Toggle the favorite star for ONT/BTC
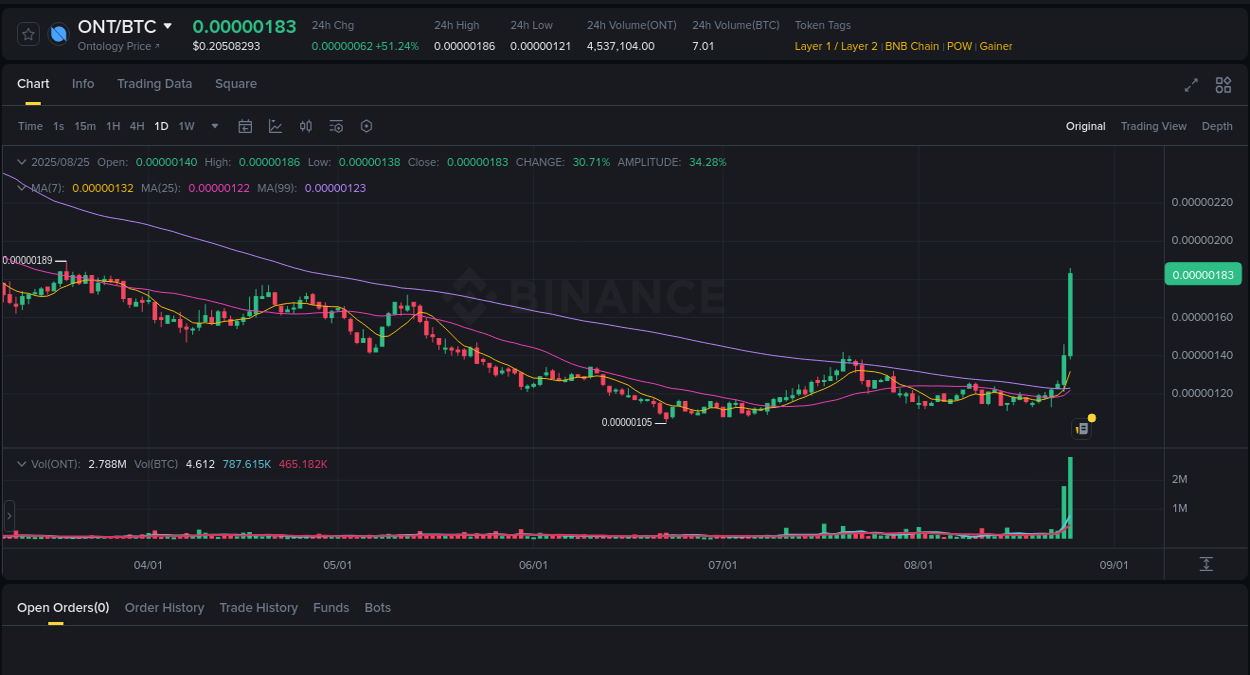Viewport: 1250px width, 675px height. click(28, 33)
